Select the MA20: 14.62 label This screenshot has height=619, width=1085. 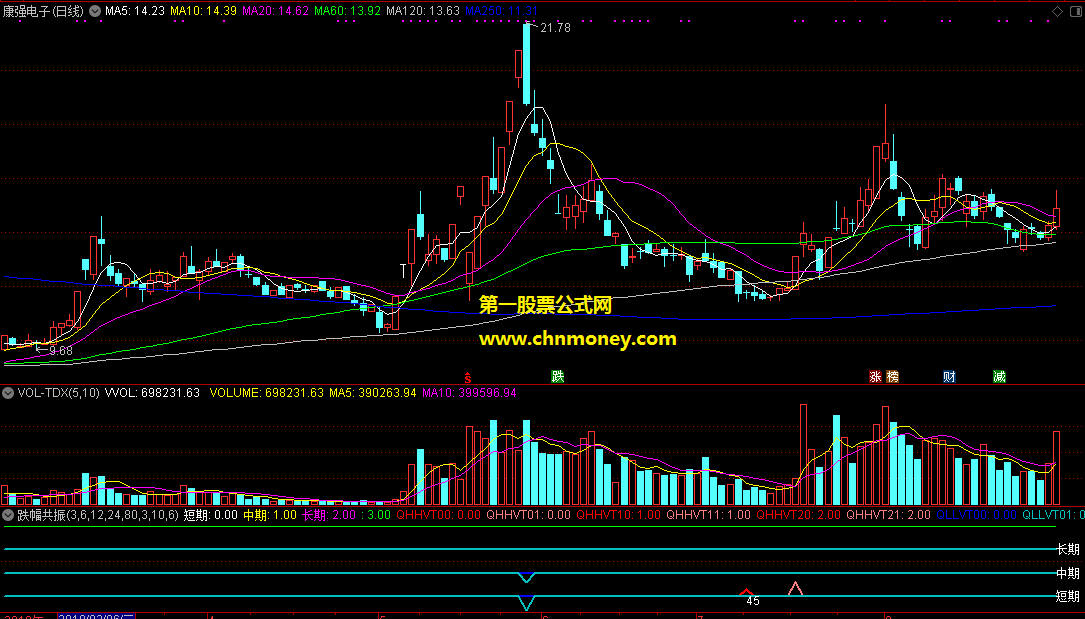point(275,11)
